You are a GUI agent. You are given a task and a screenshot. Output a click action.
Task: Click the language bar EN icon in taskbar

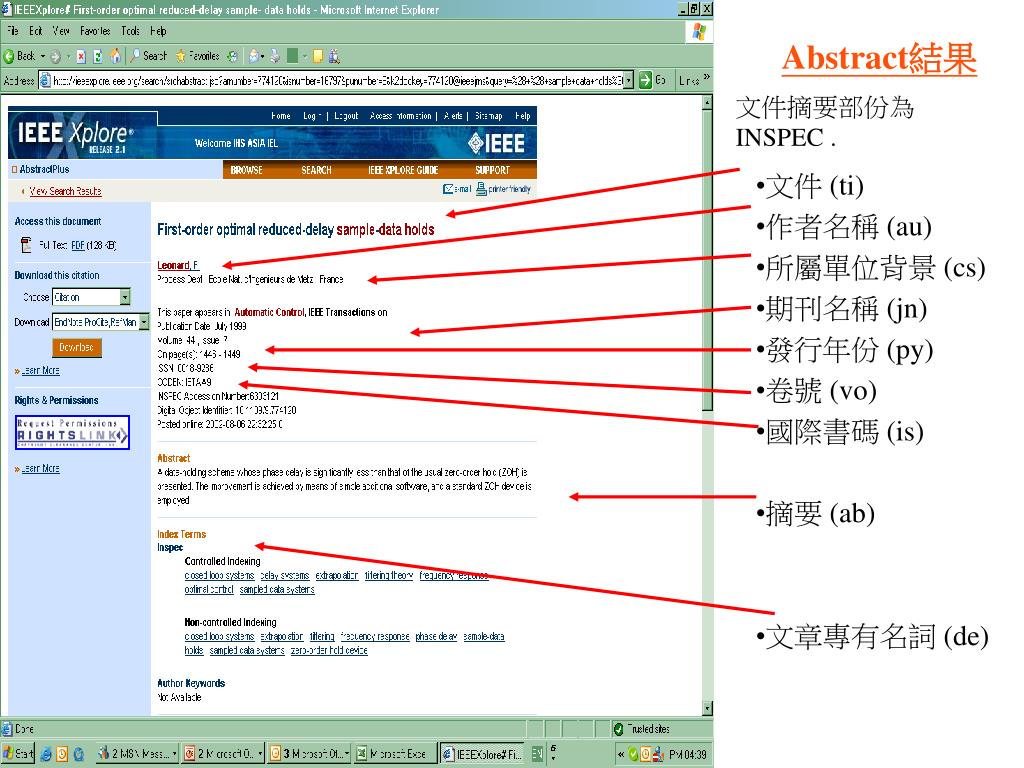click(537, 754)
